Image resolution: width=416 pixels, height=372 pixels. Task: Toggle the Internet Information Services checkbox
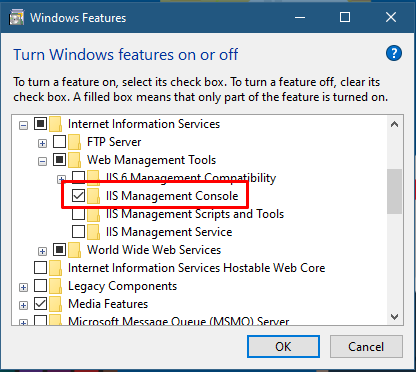(x=40, y=124)
